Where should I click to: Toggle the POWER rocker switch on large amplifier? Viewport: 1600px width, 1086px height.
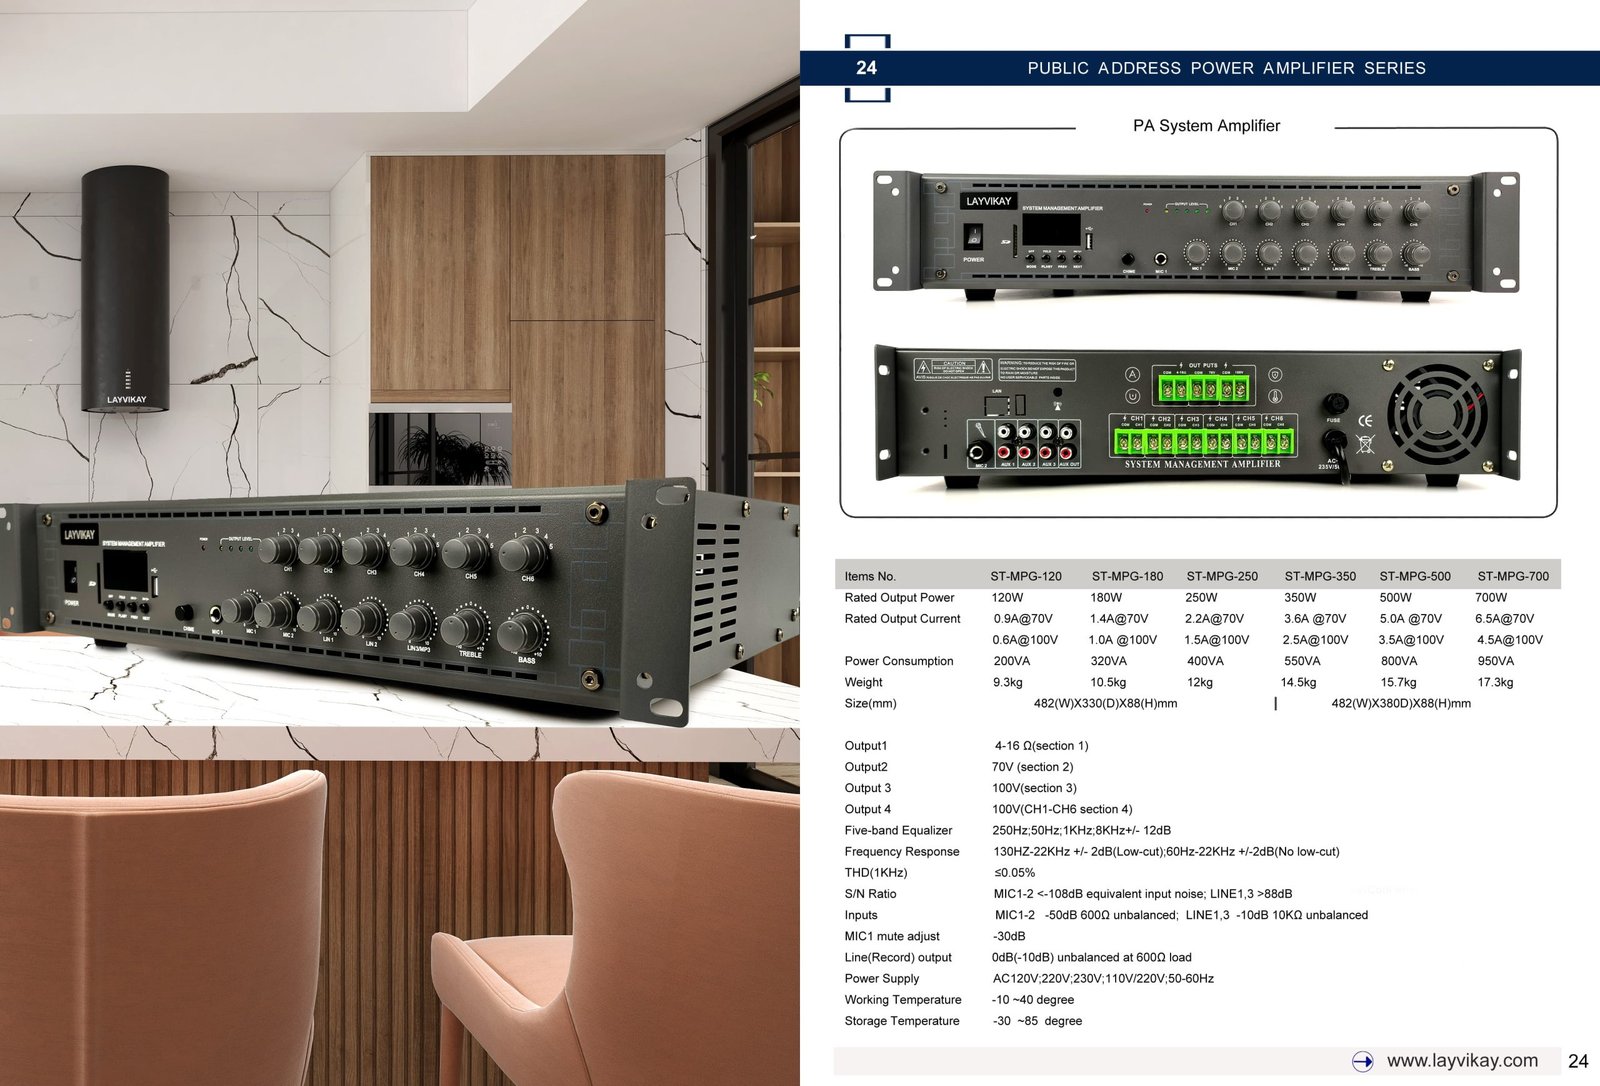point(71,576)
